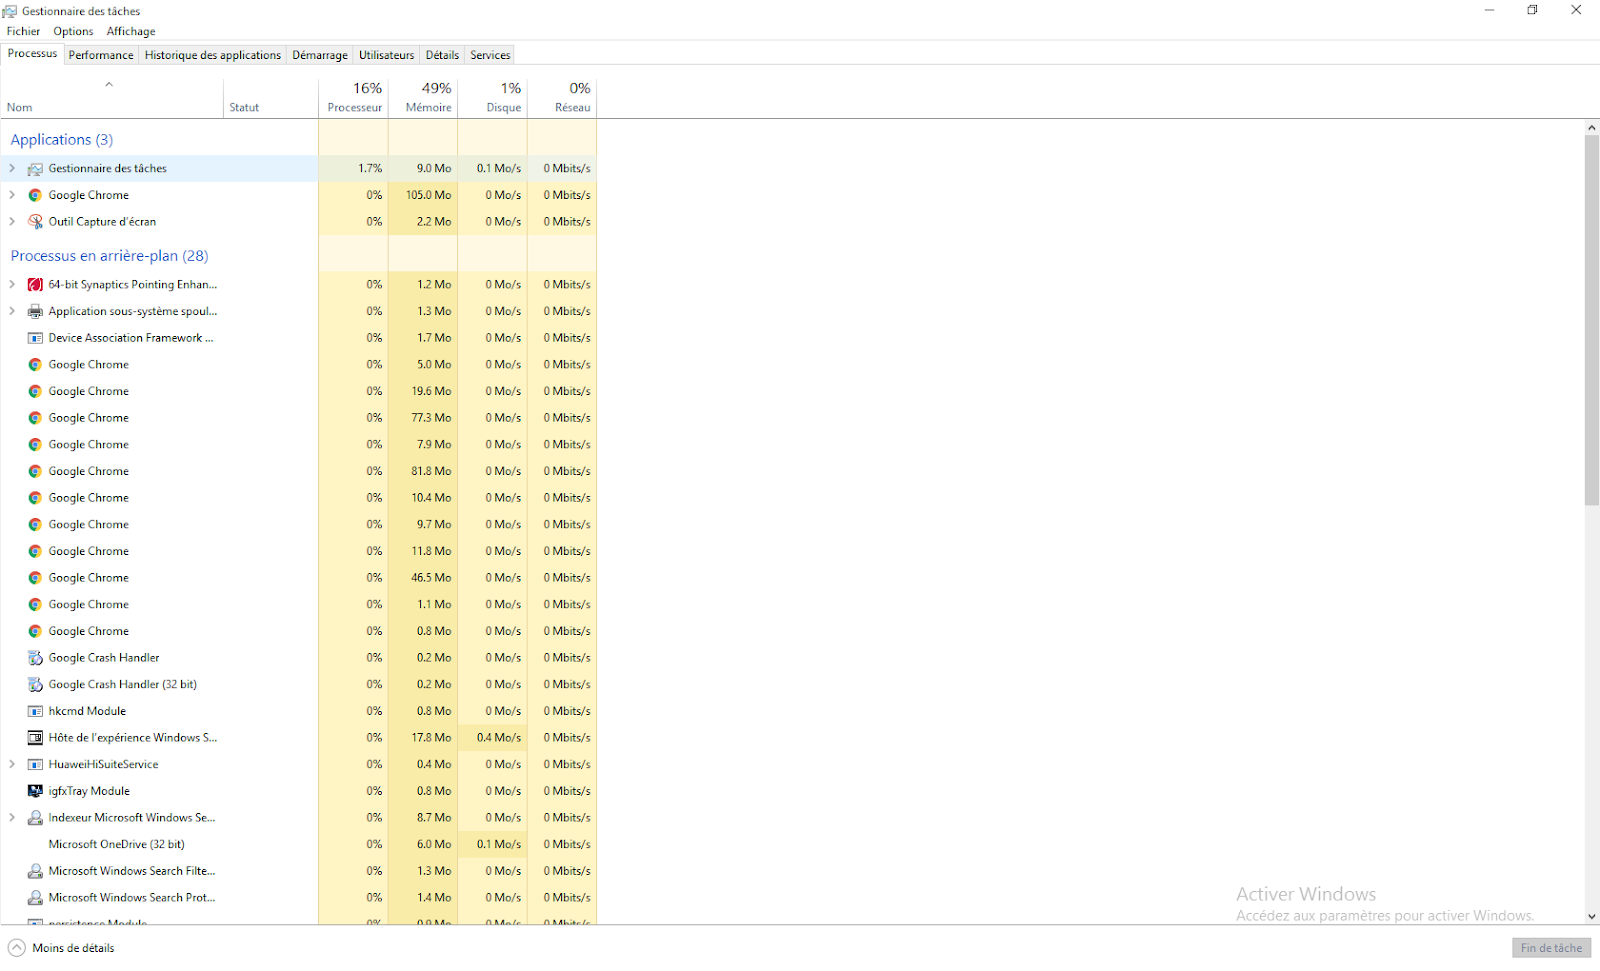Click the 1.7% processor cell

pyautogui.click(x=354, y=168)
